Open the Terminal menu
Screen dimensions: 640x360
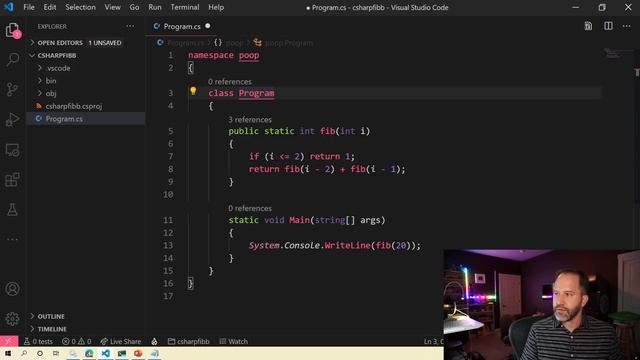tap(185, 7)
